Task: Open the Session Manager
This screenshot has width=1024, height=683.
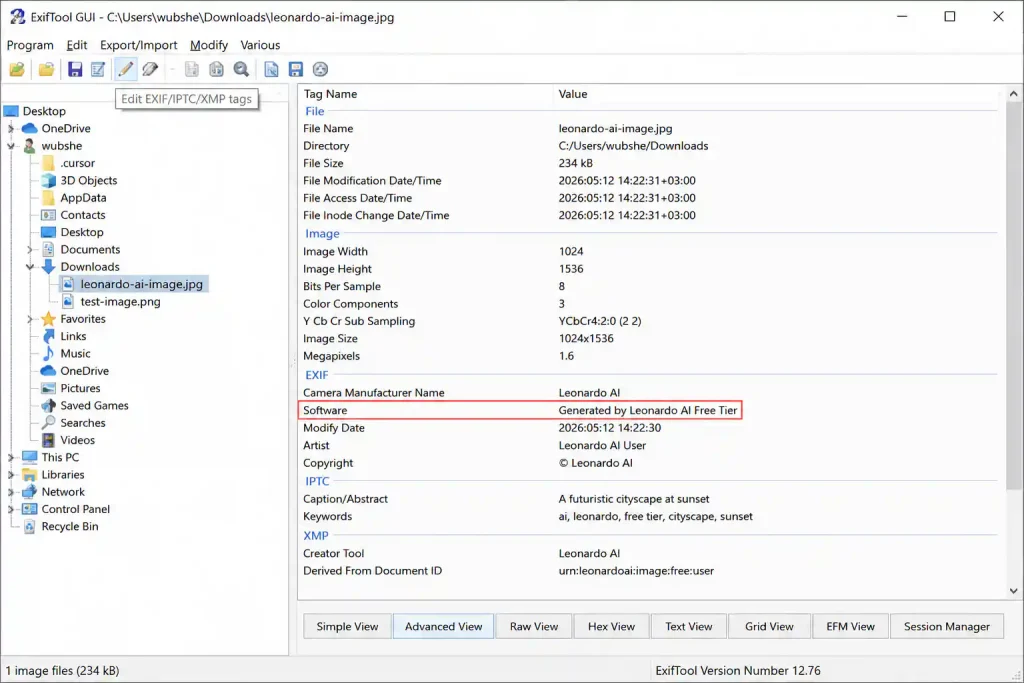Action: tap(946, 626)
